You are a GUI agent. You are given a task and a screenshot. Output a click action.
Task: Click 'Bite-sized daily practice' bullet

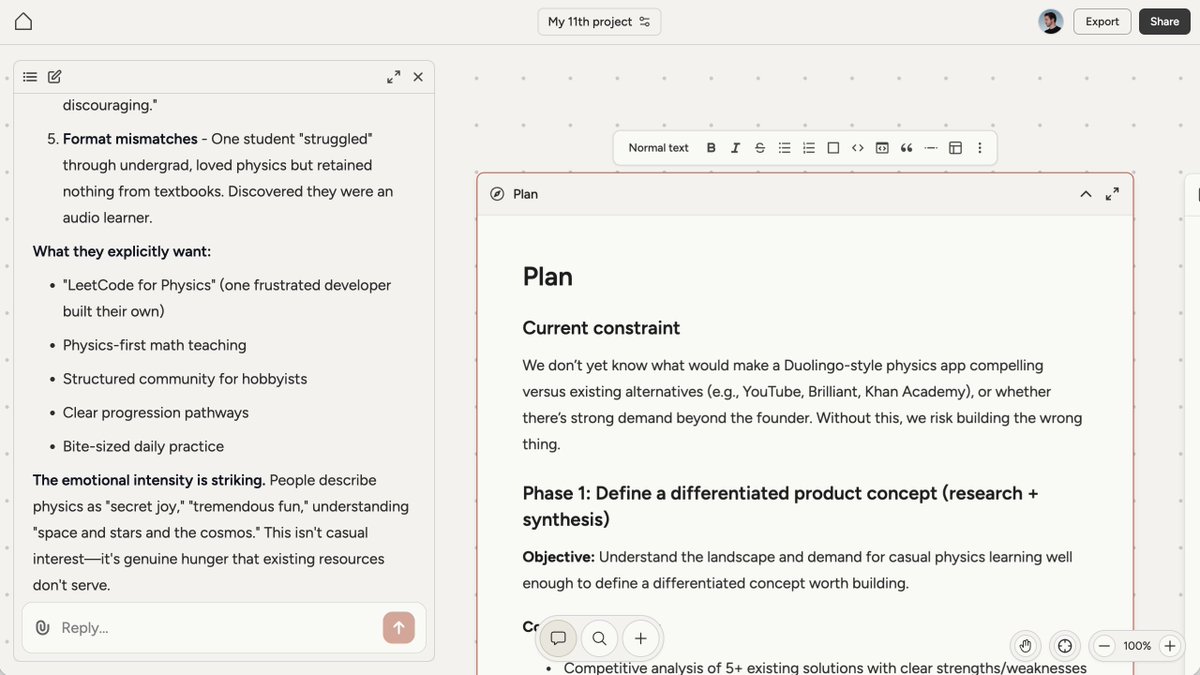click(143, 447)
